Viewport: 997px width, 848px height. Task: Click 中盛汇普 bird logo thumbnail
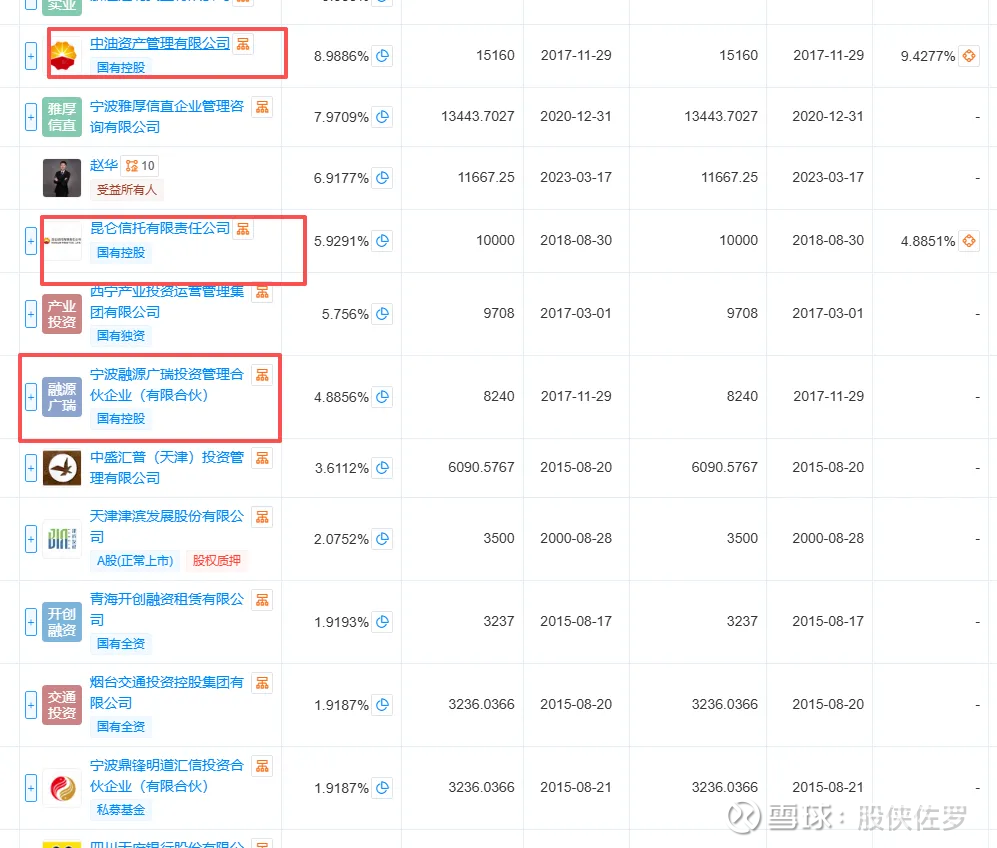(62, 468)
